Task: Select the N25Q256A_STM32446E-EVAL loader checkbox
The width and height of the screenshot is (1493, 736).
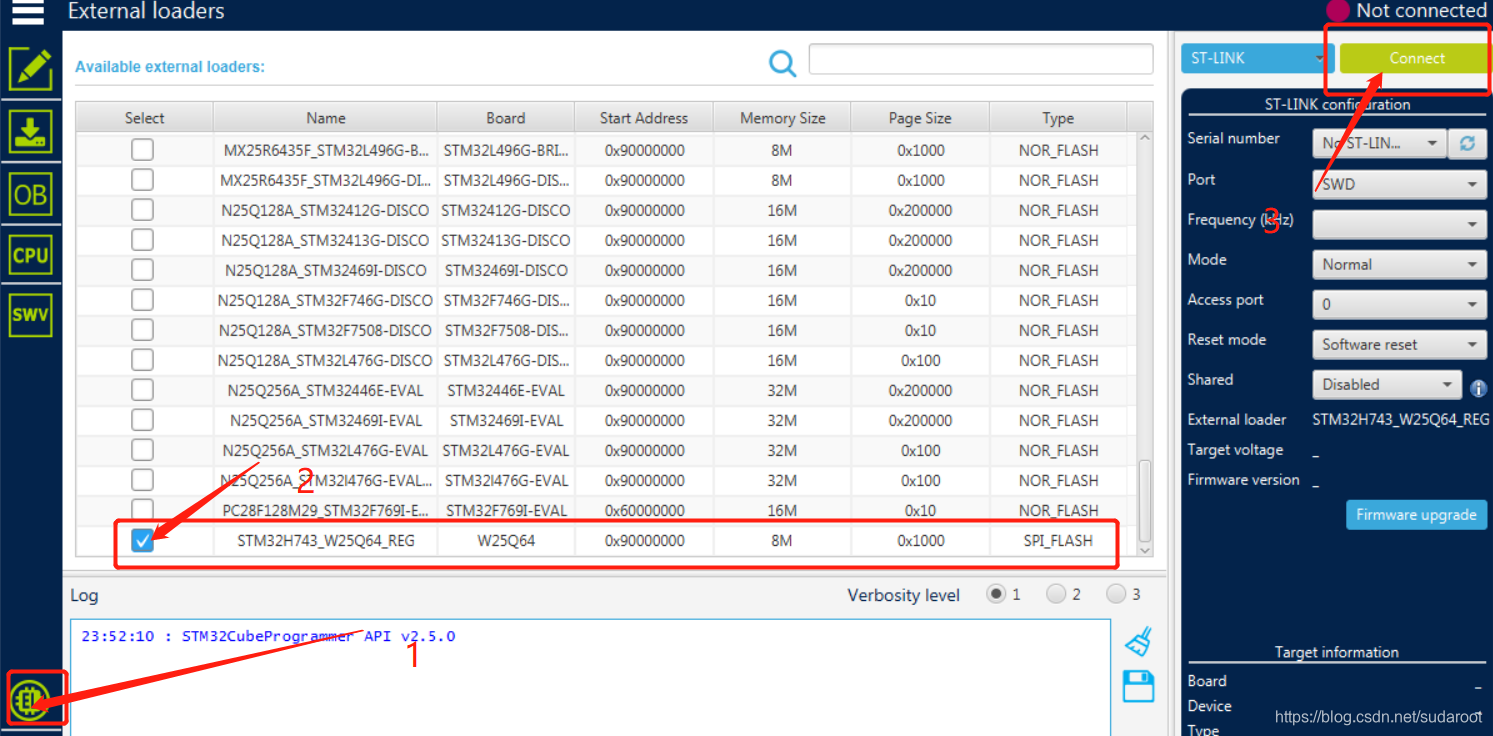Action: coord(143,390)
